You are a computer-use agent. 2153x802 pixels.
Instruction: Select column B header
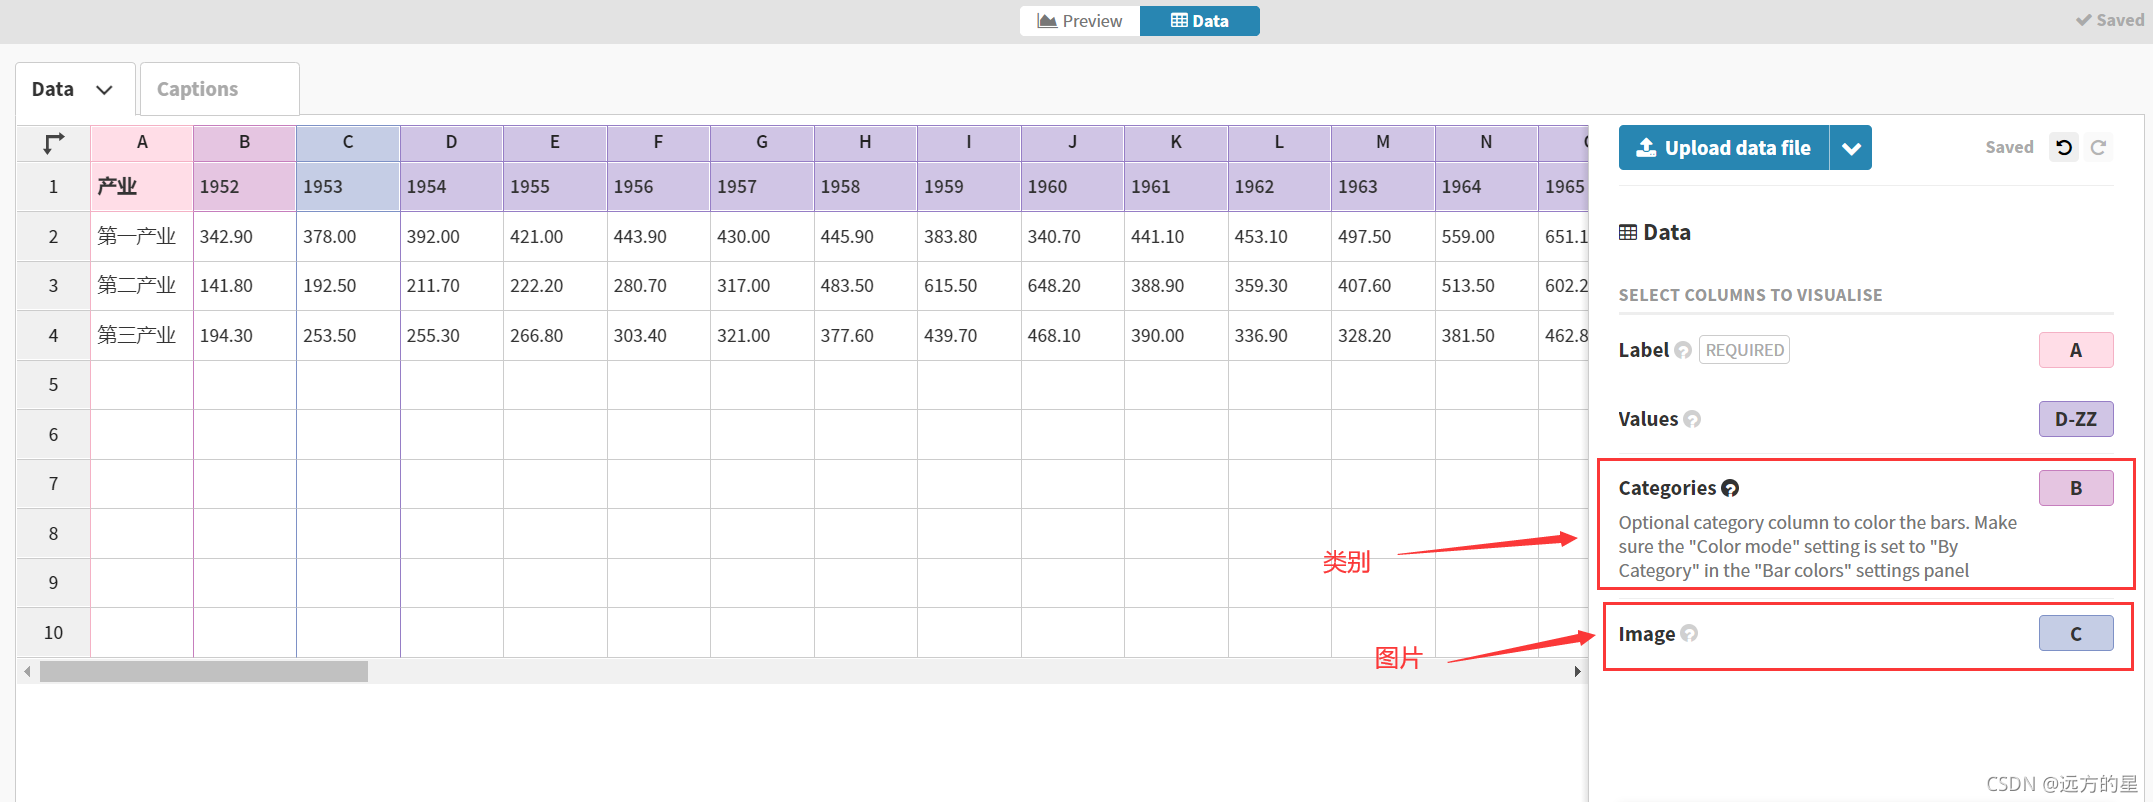pyautogui.click(x=245, y=142)
